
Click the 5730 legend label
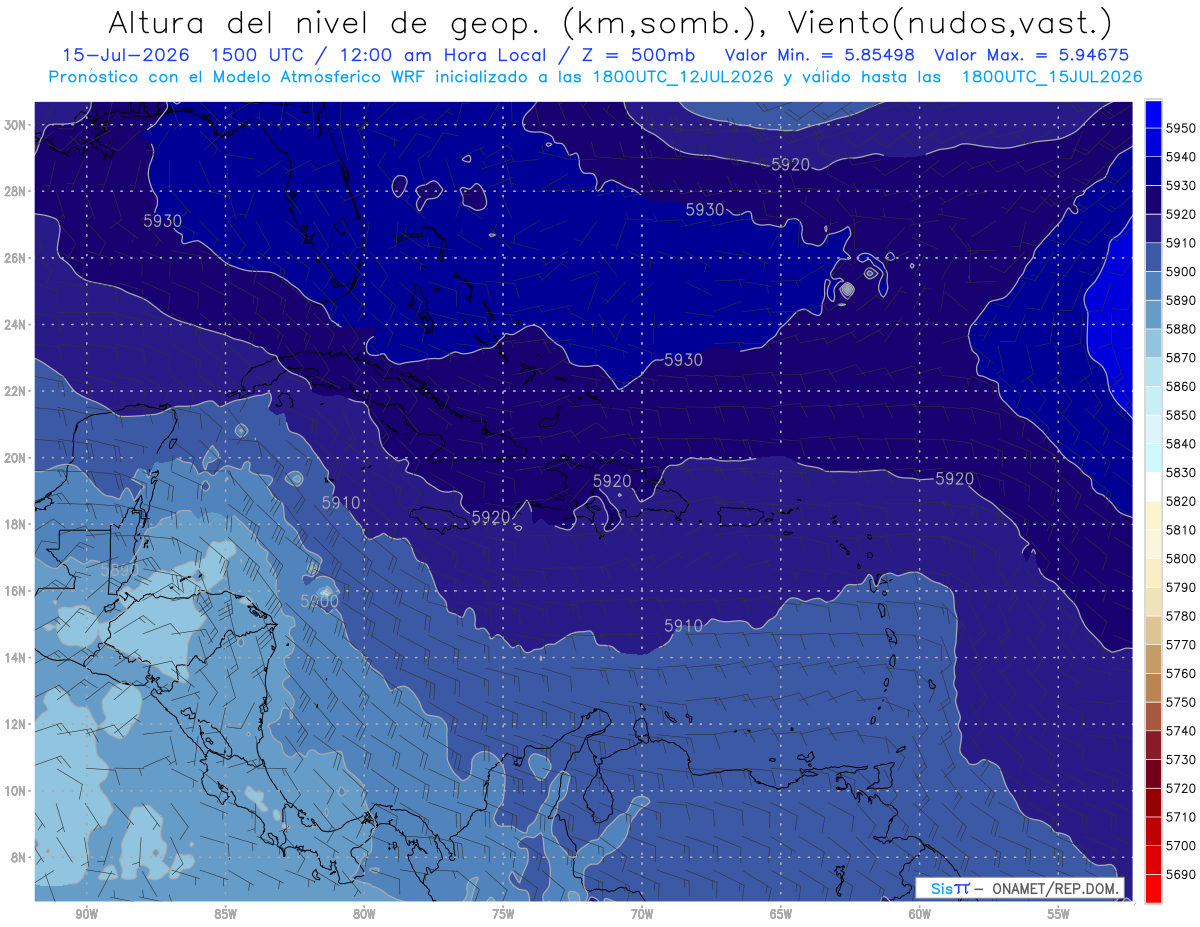(1182, 759)
